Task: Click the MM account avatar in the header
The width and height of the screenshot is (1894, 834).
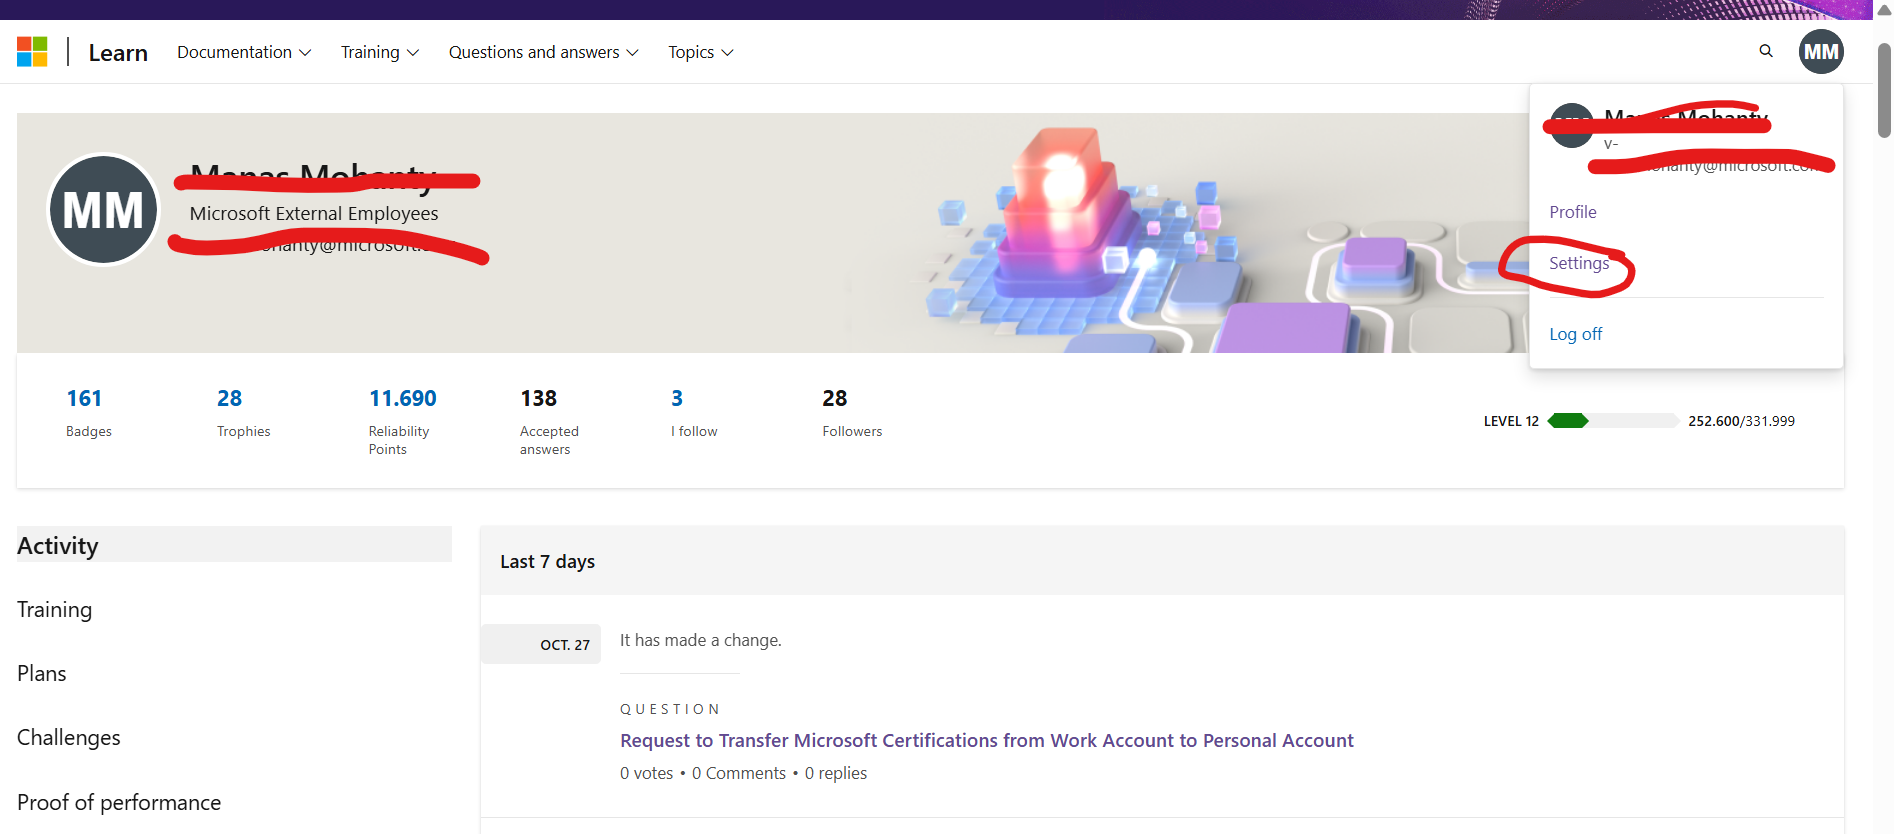Action: [1821, 52]
